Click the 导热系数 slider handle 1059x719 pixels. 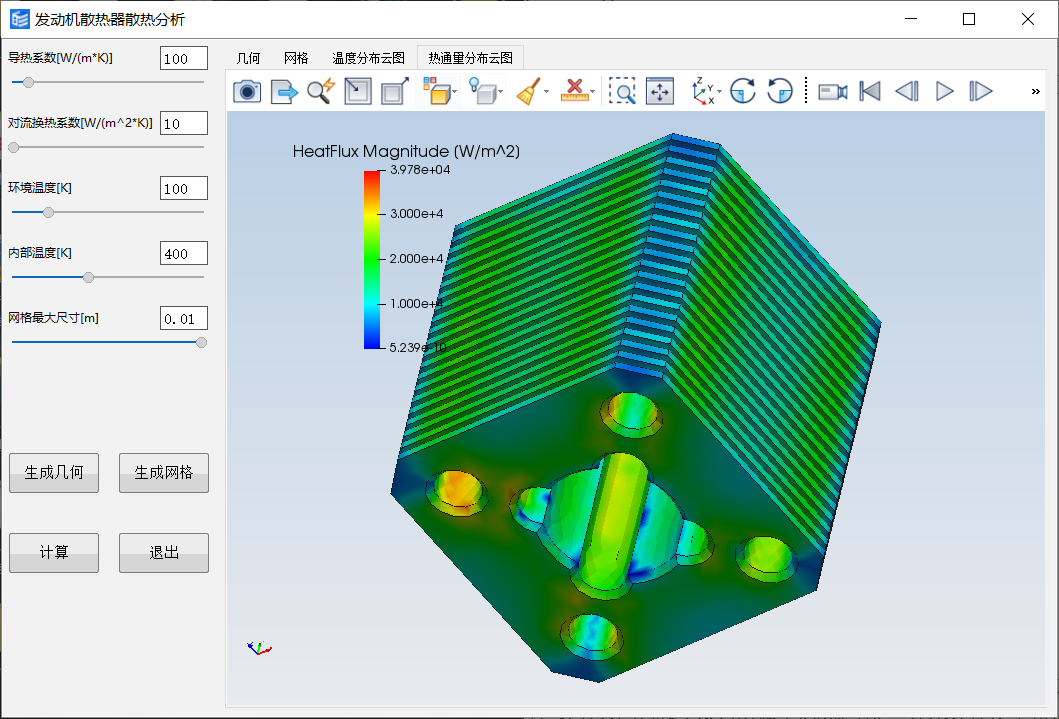click(28, 82)
